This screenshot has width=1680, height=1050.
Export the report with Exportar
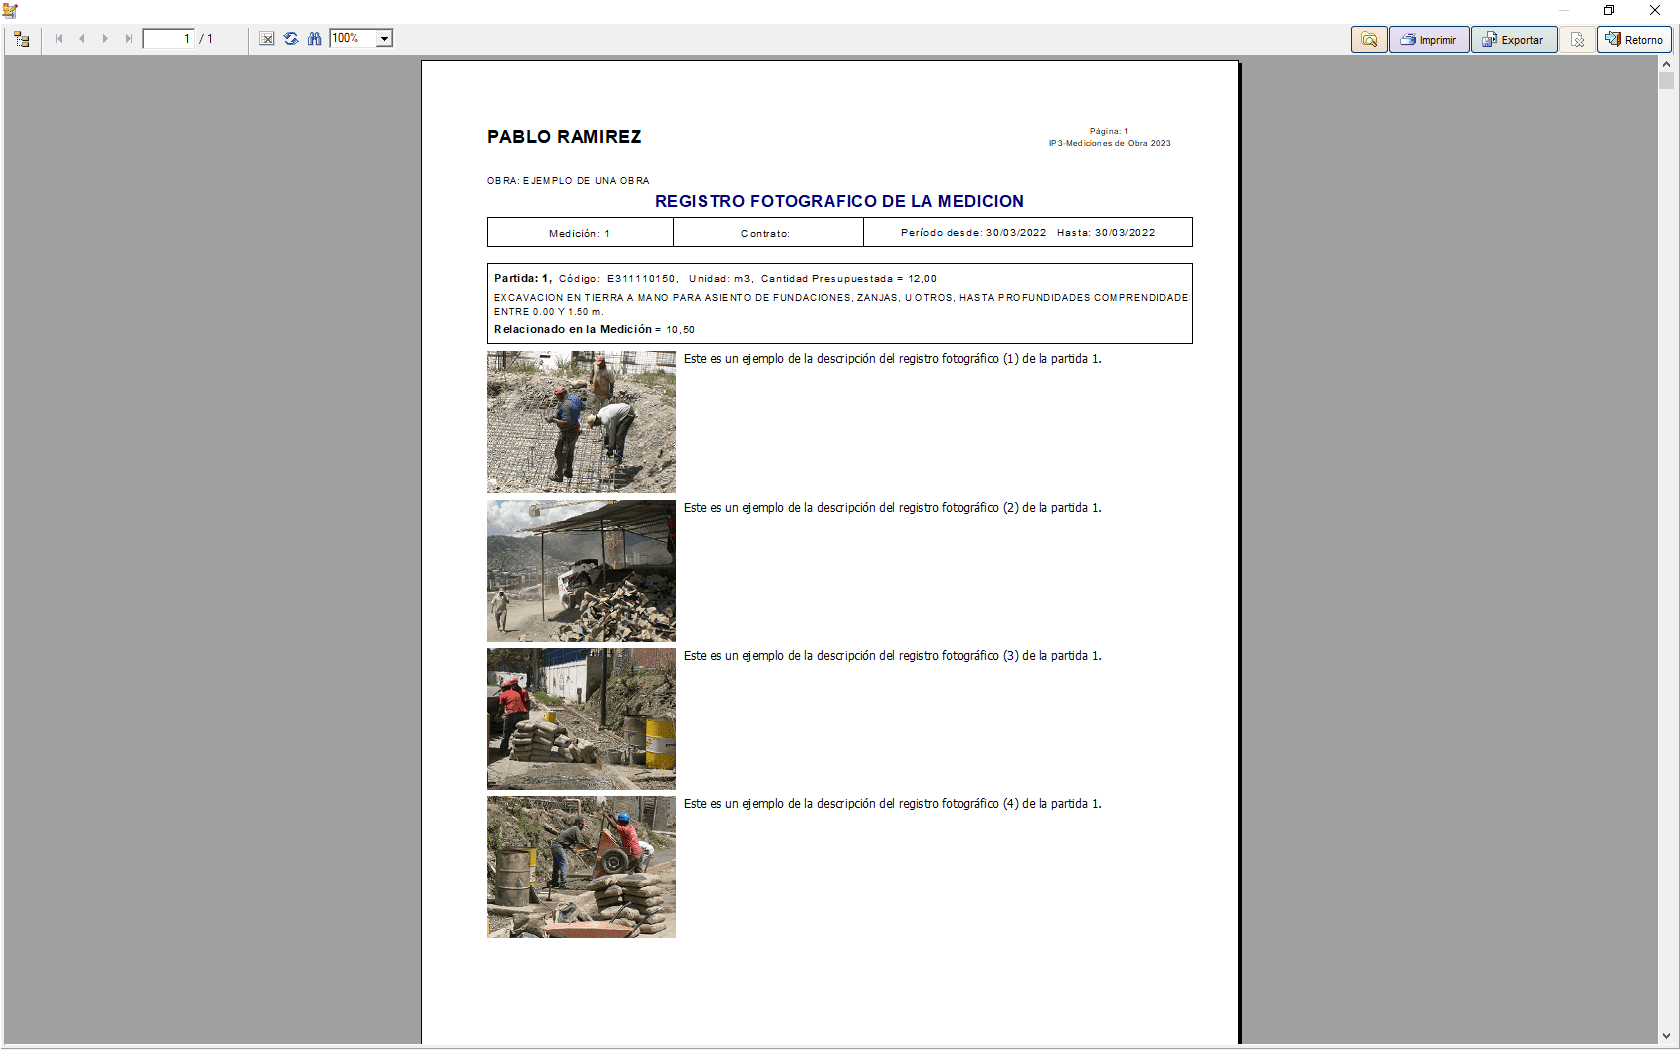coord(1513,40)
